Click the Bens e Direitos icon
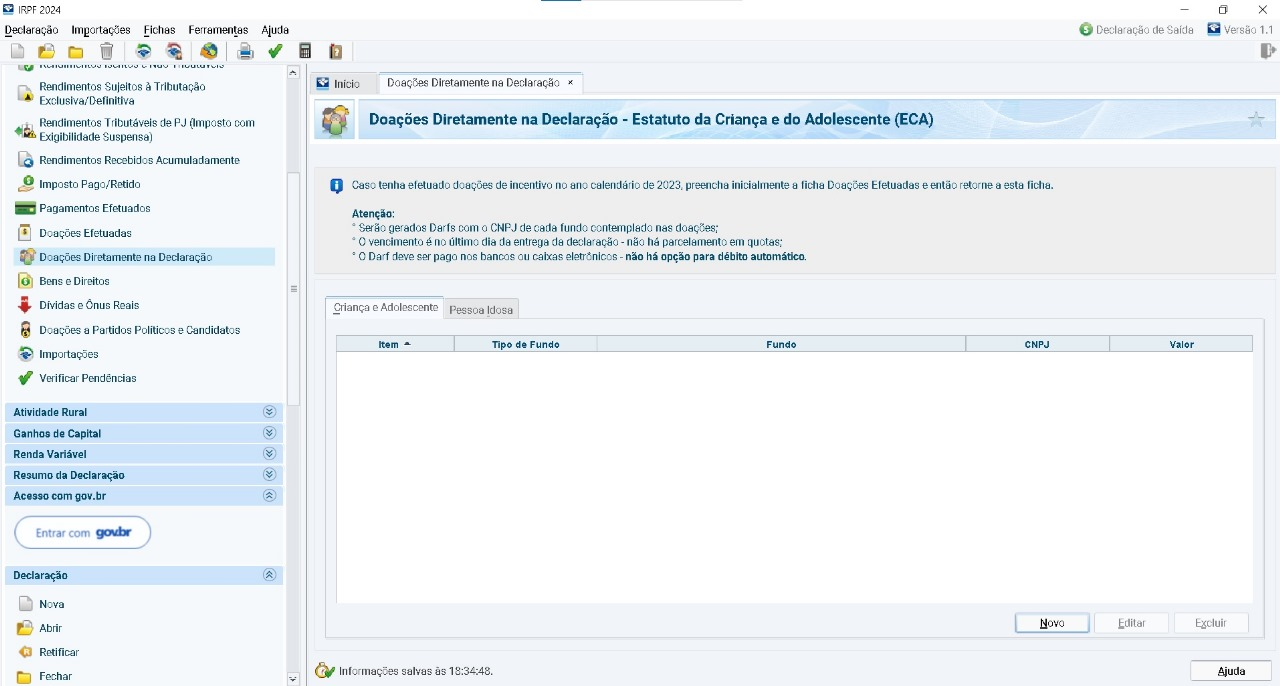This screenshot has width=1280, height=686. 26,281
